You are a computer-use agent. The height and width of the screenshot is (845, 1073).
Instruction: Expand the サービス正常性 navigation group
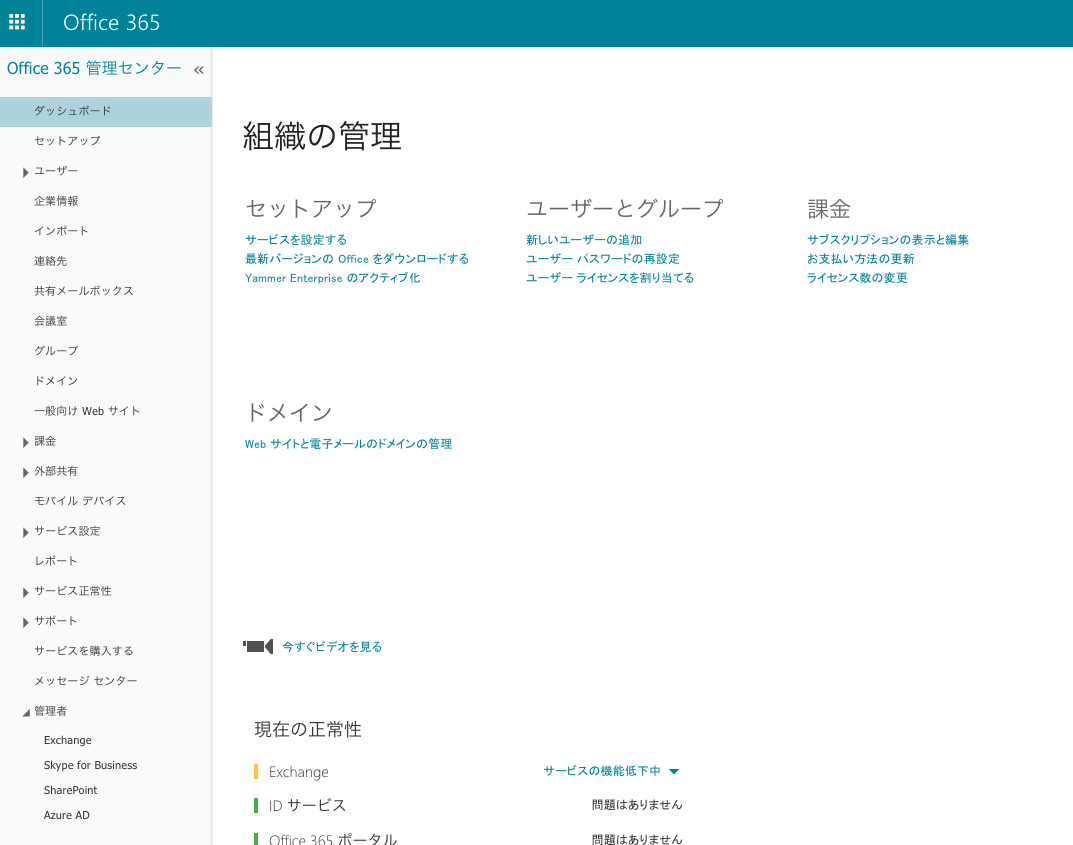[25, 592]
